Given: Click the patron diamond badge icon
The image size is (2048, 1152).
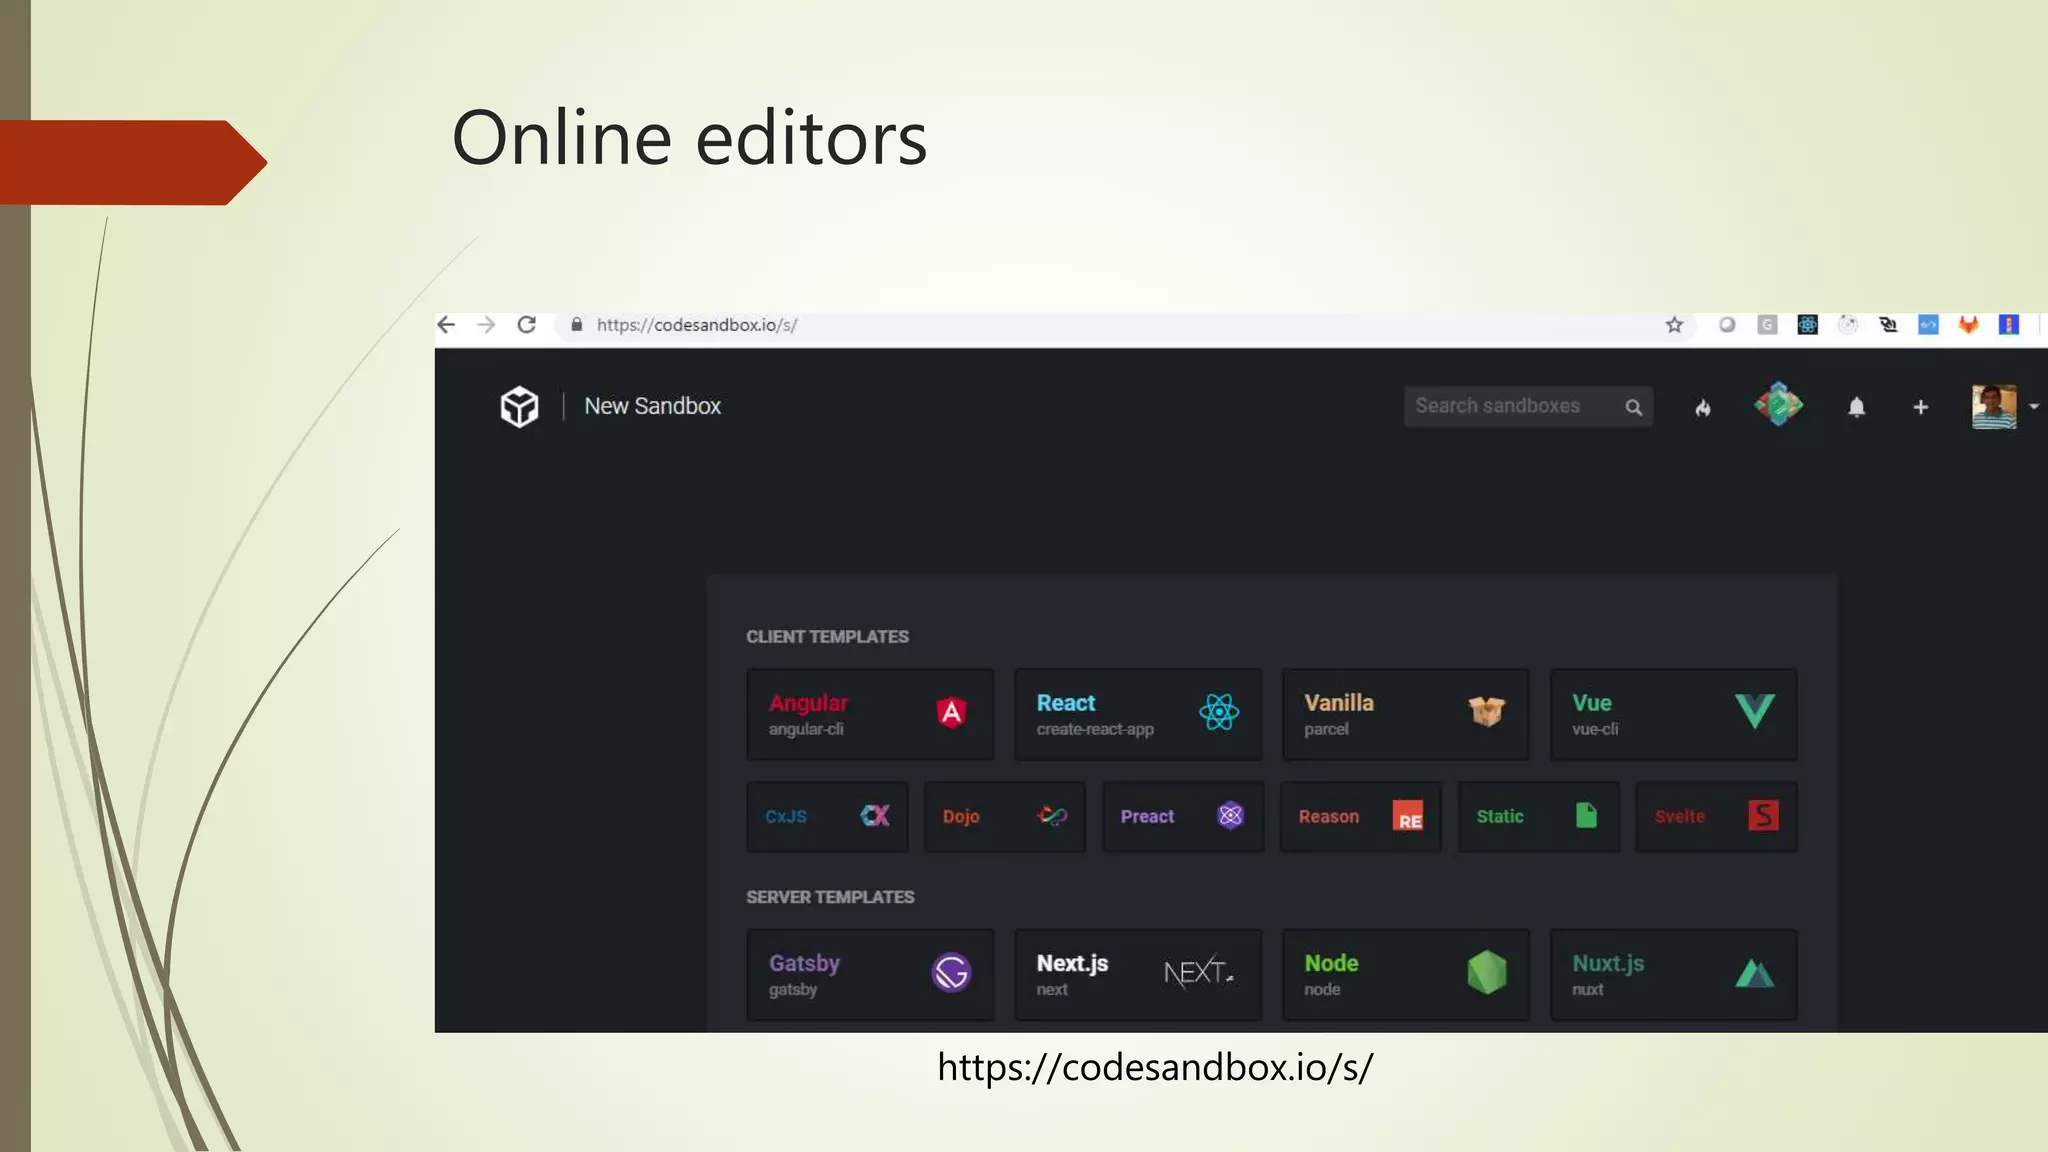Looking at the screenshot, I should 1778,405.
